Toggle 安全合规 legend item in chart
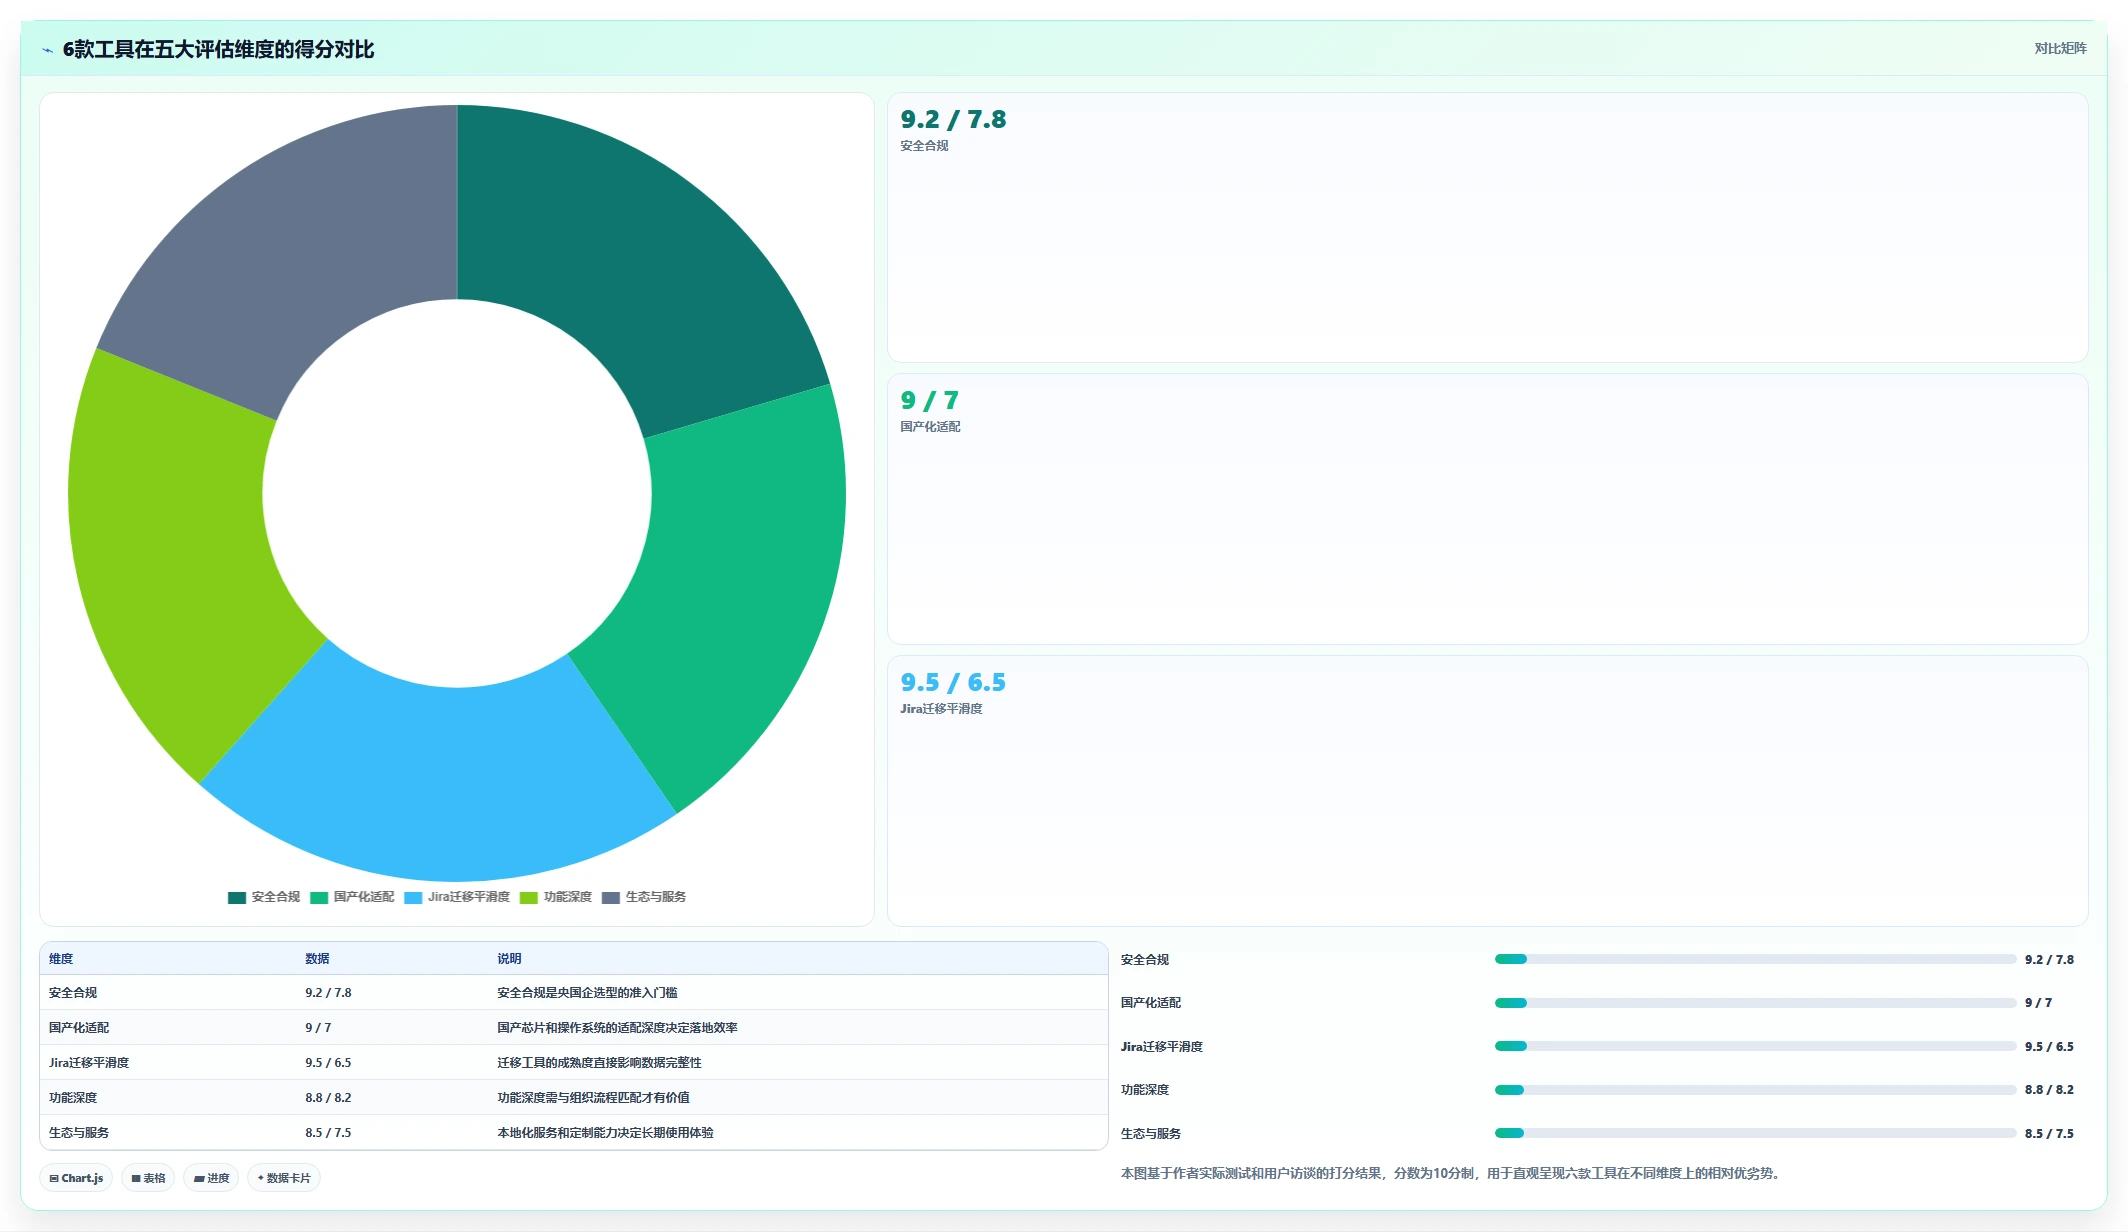The height and width of the screenshot is (1232, 2128). point(264,897)
